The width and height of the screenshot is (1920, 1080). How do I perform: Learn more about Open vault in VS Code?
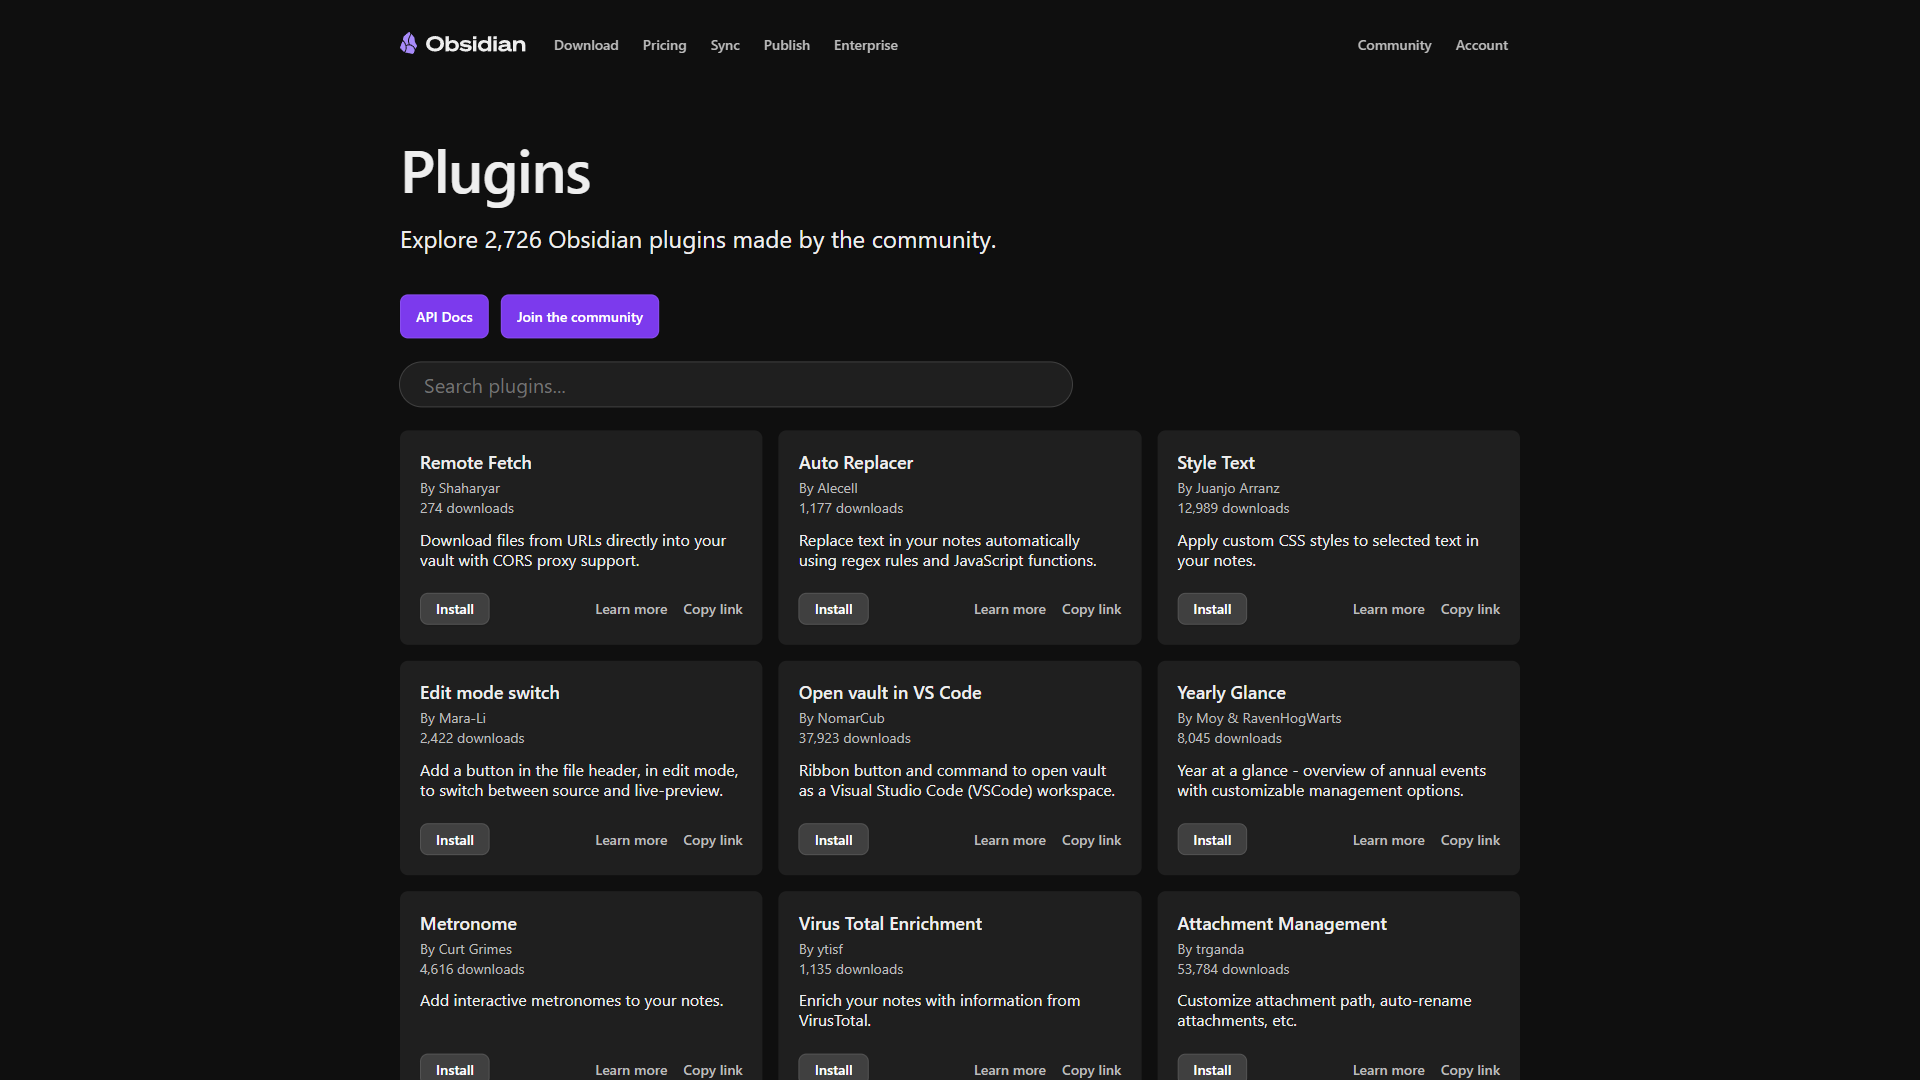pyautogui.click(x=1010, y=840)
